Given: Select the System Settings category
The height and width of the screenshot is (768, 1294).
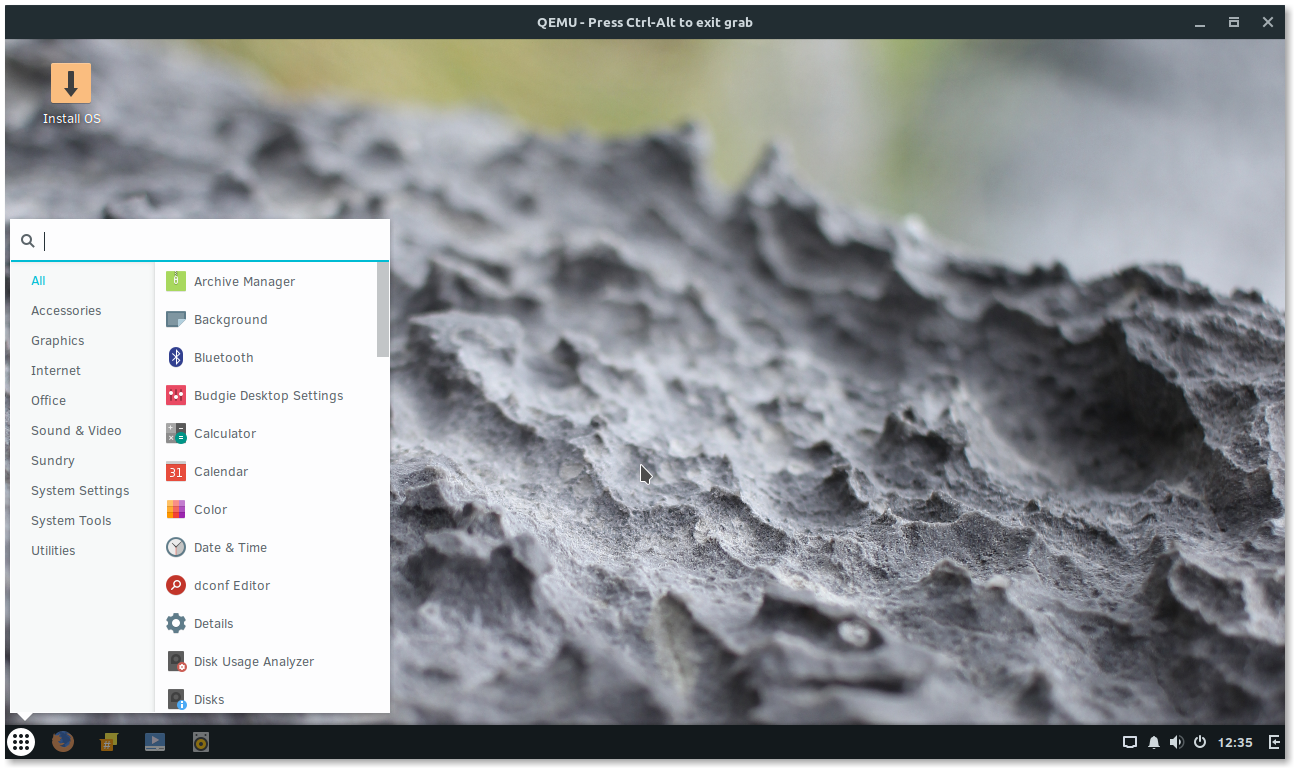Looking at the screenshot, I should tap(82, 491).
